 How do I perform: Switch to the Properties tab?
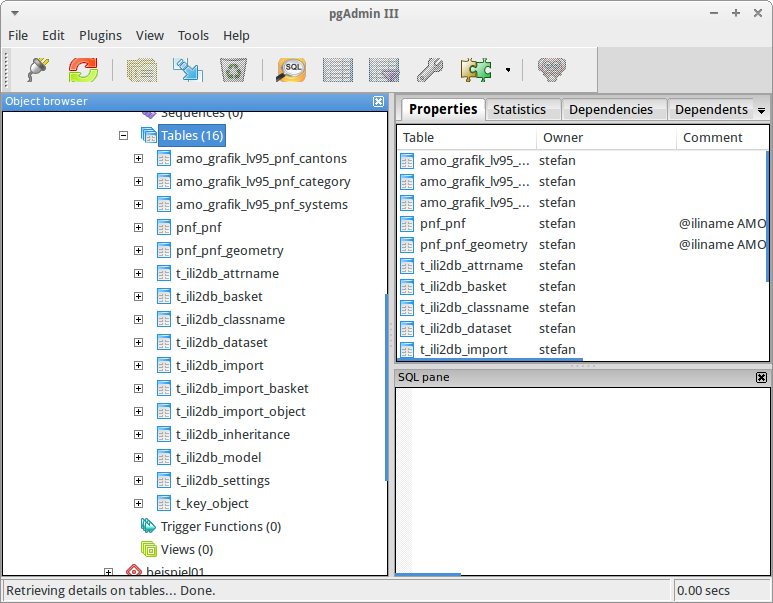click(x=443, y=109)
